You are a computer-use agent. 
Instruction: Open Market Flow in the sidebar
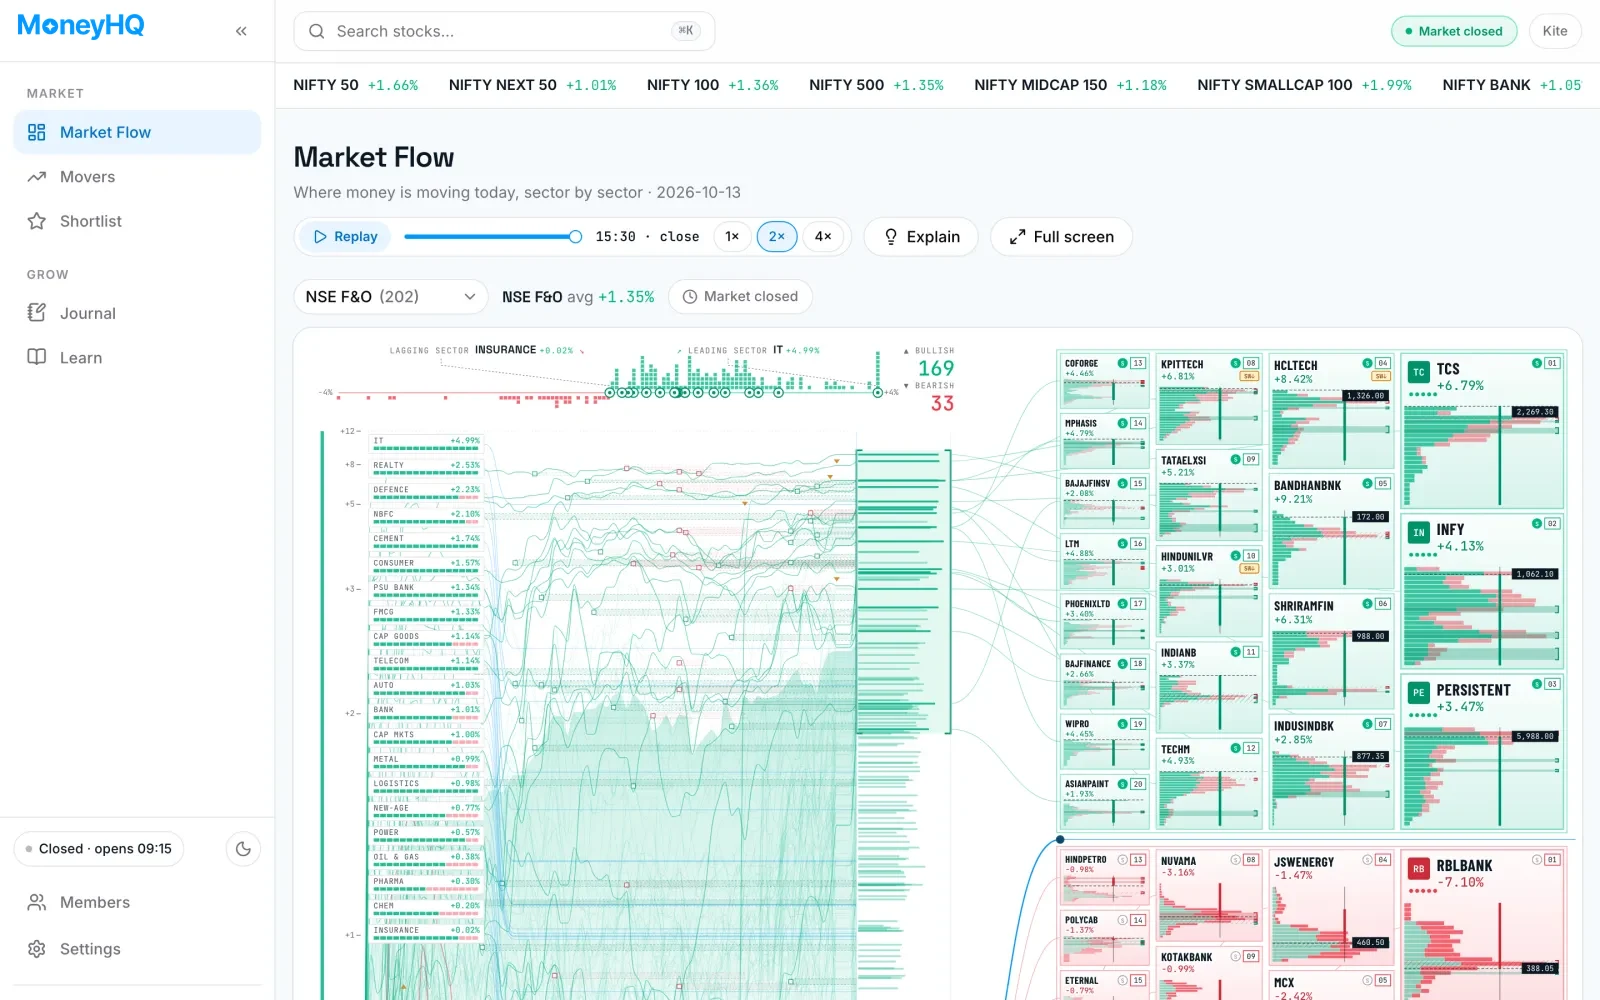pos(137,132)
